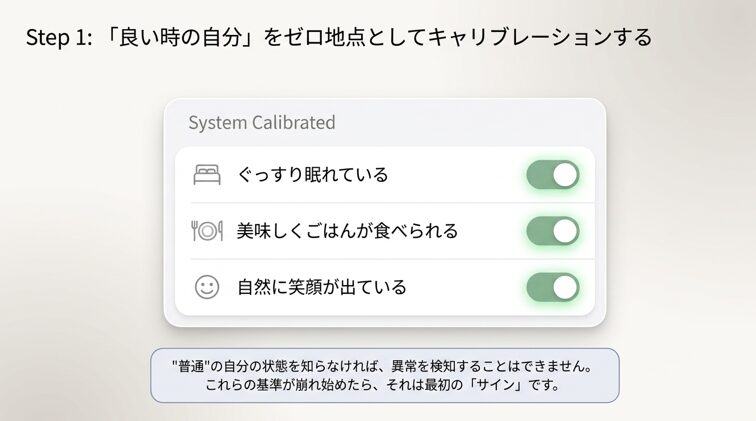Toggle the 美味しくごはんが食べられる switch
Screen dimensions: 756x421
tap(553, 231)
